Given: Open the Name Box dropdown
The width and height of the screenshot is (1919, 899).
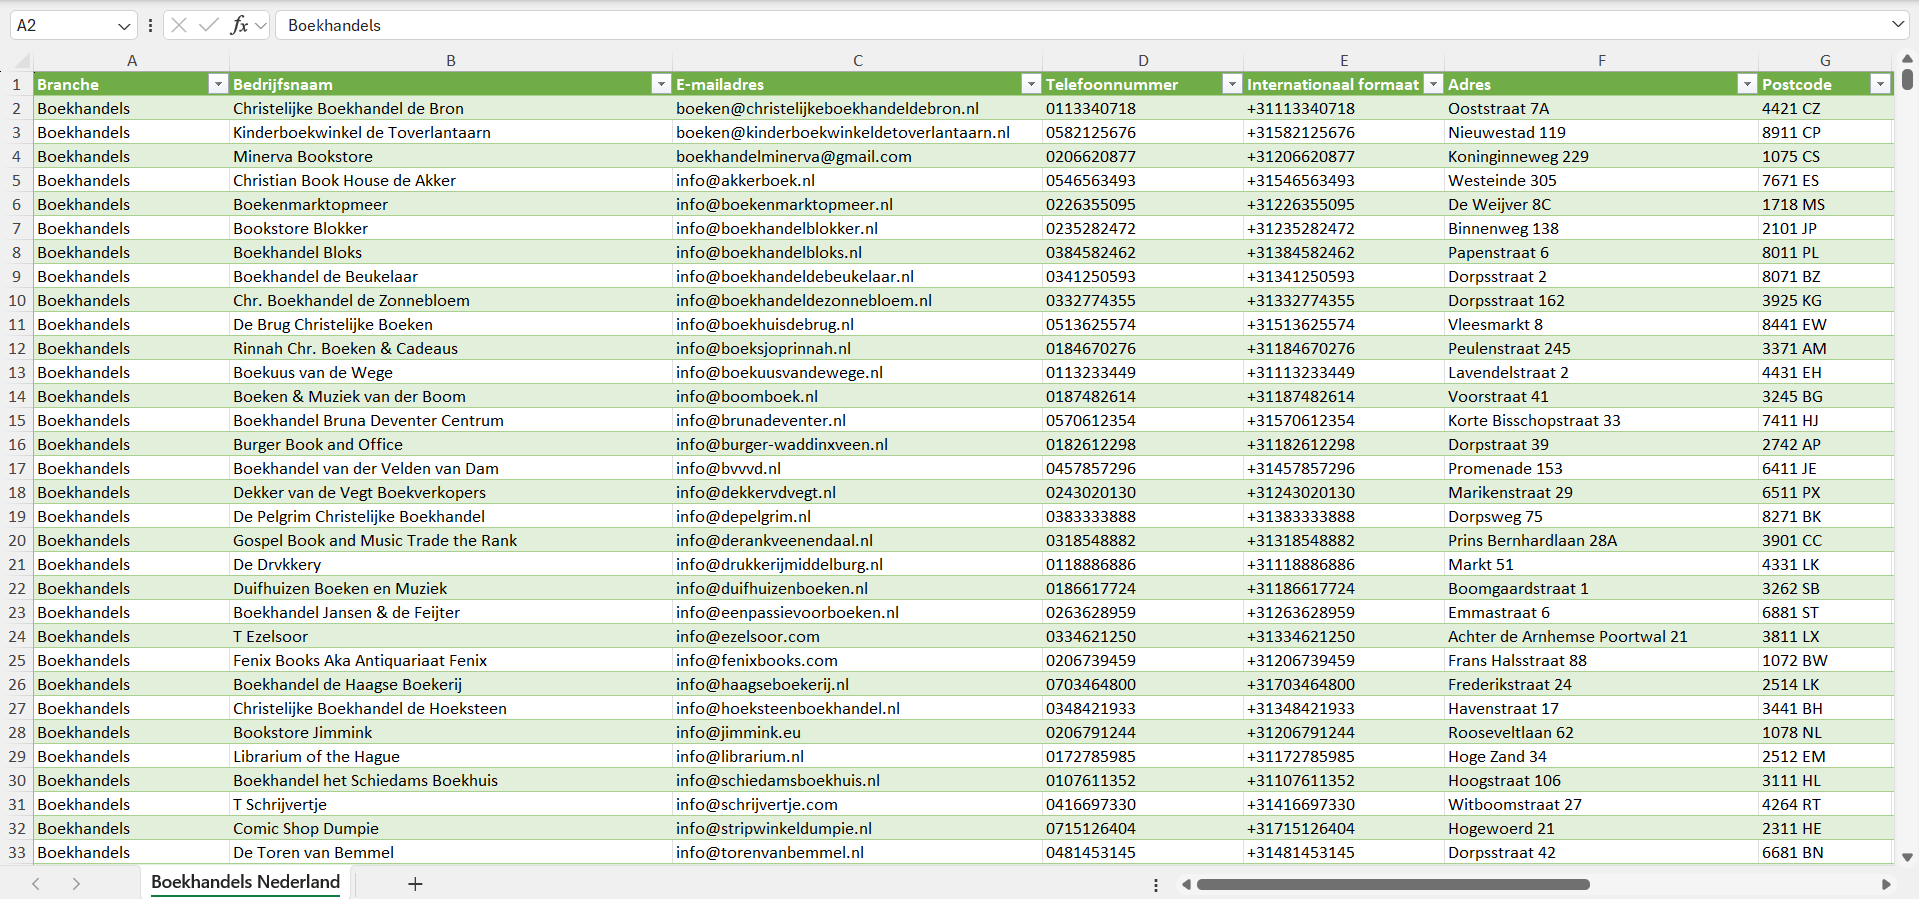Looking at the screenshot, I should click(124, 26).
